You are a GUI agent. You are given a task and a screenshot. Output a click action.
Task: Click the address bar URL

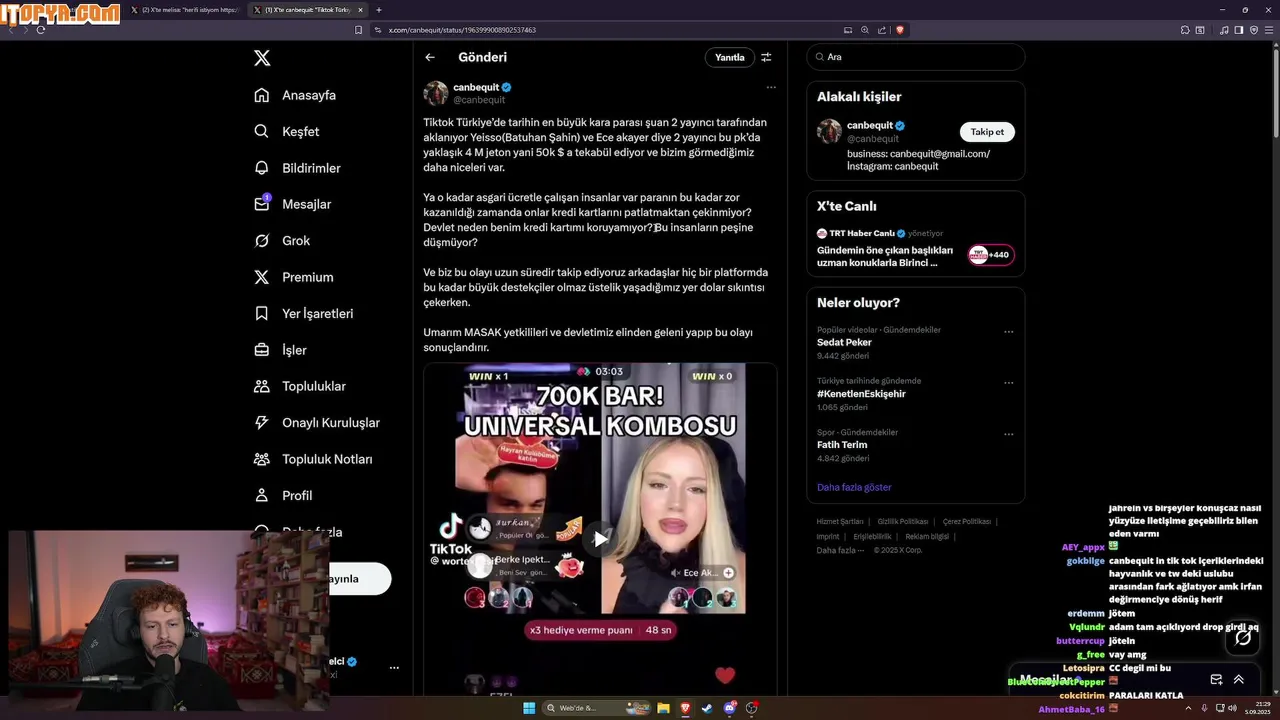point(461,30)
